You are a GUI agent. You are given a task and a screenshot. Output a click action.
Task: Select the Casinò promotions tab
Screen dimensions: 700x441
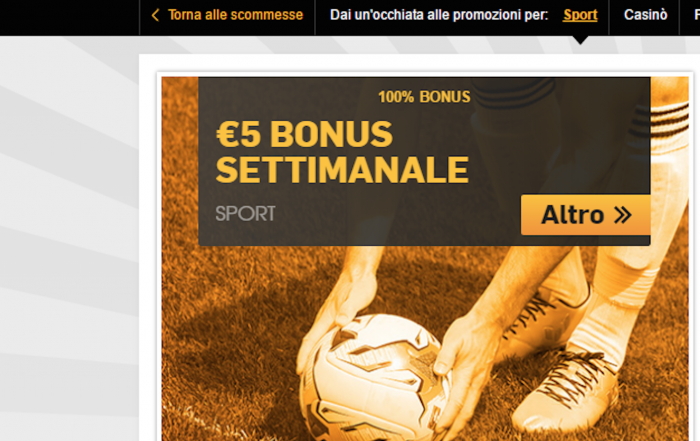646,15
